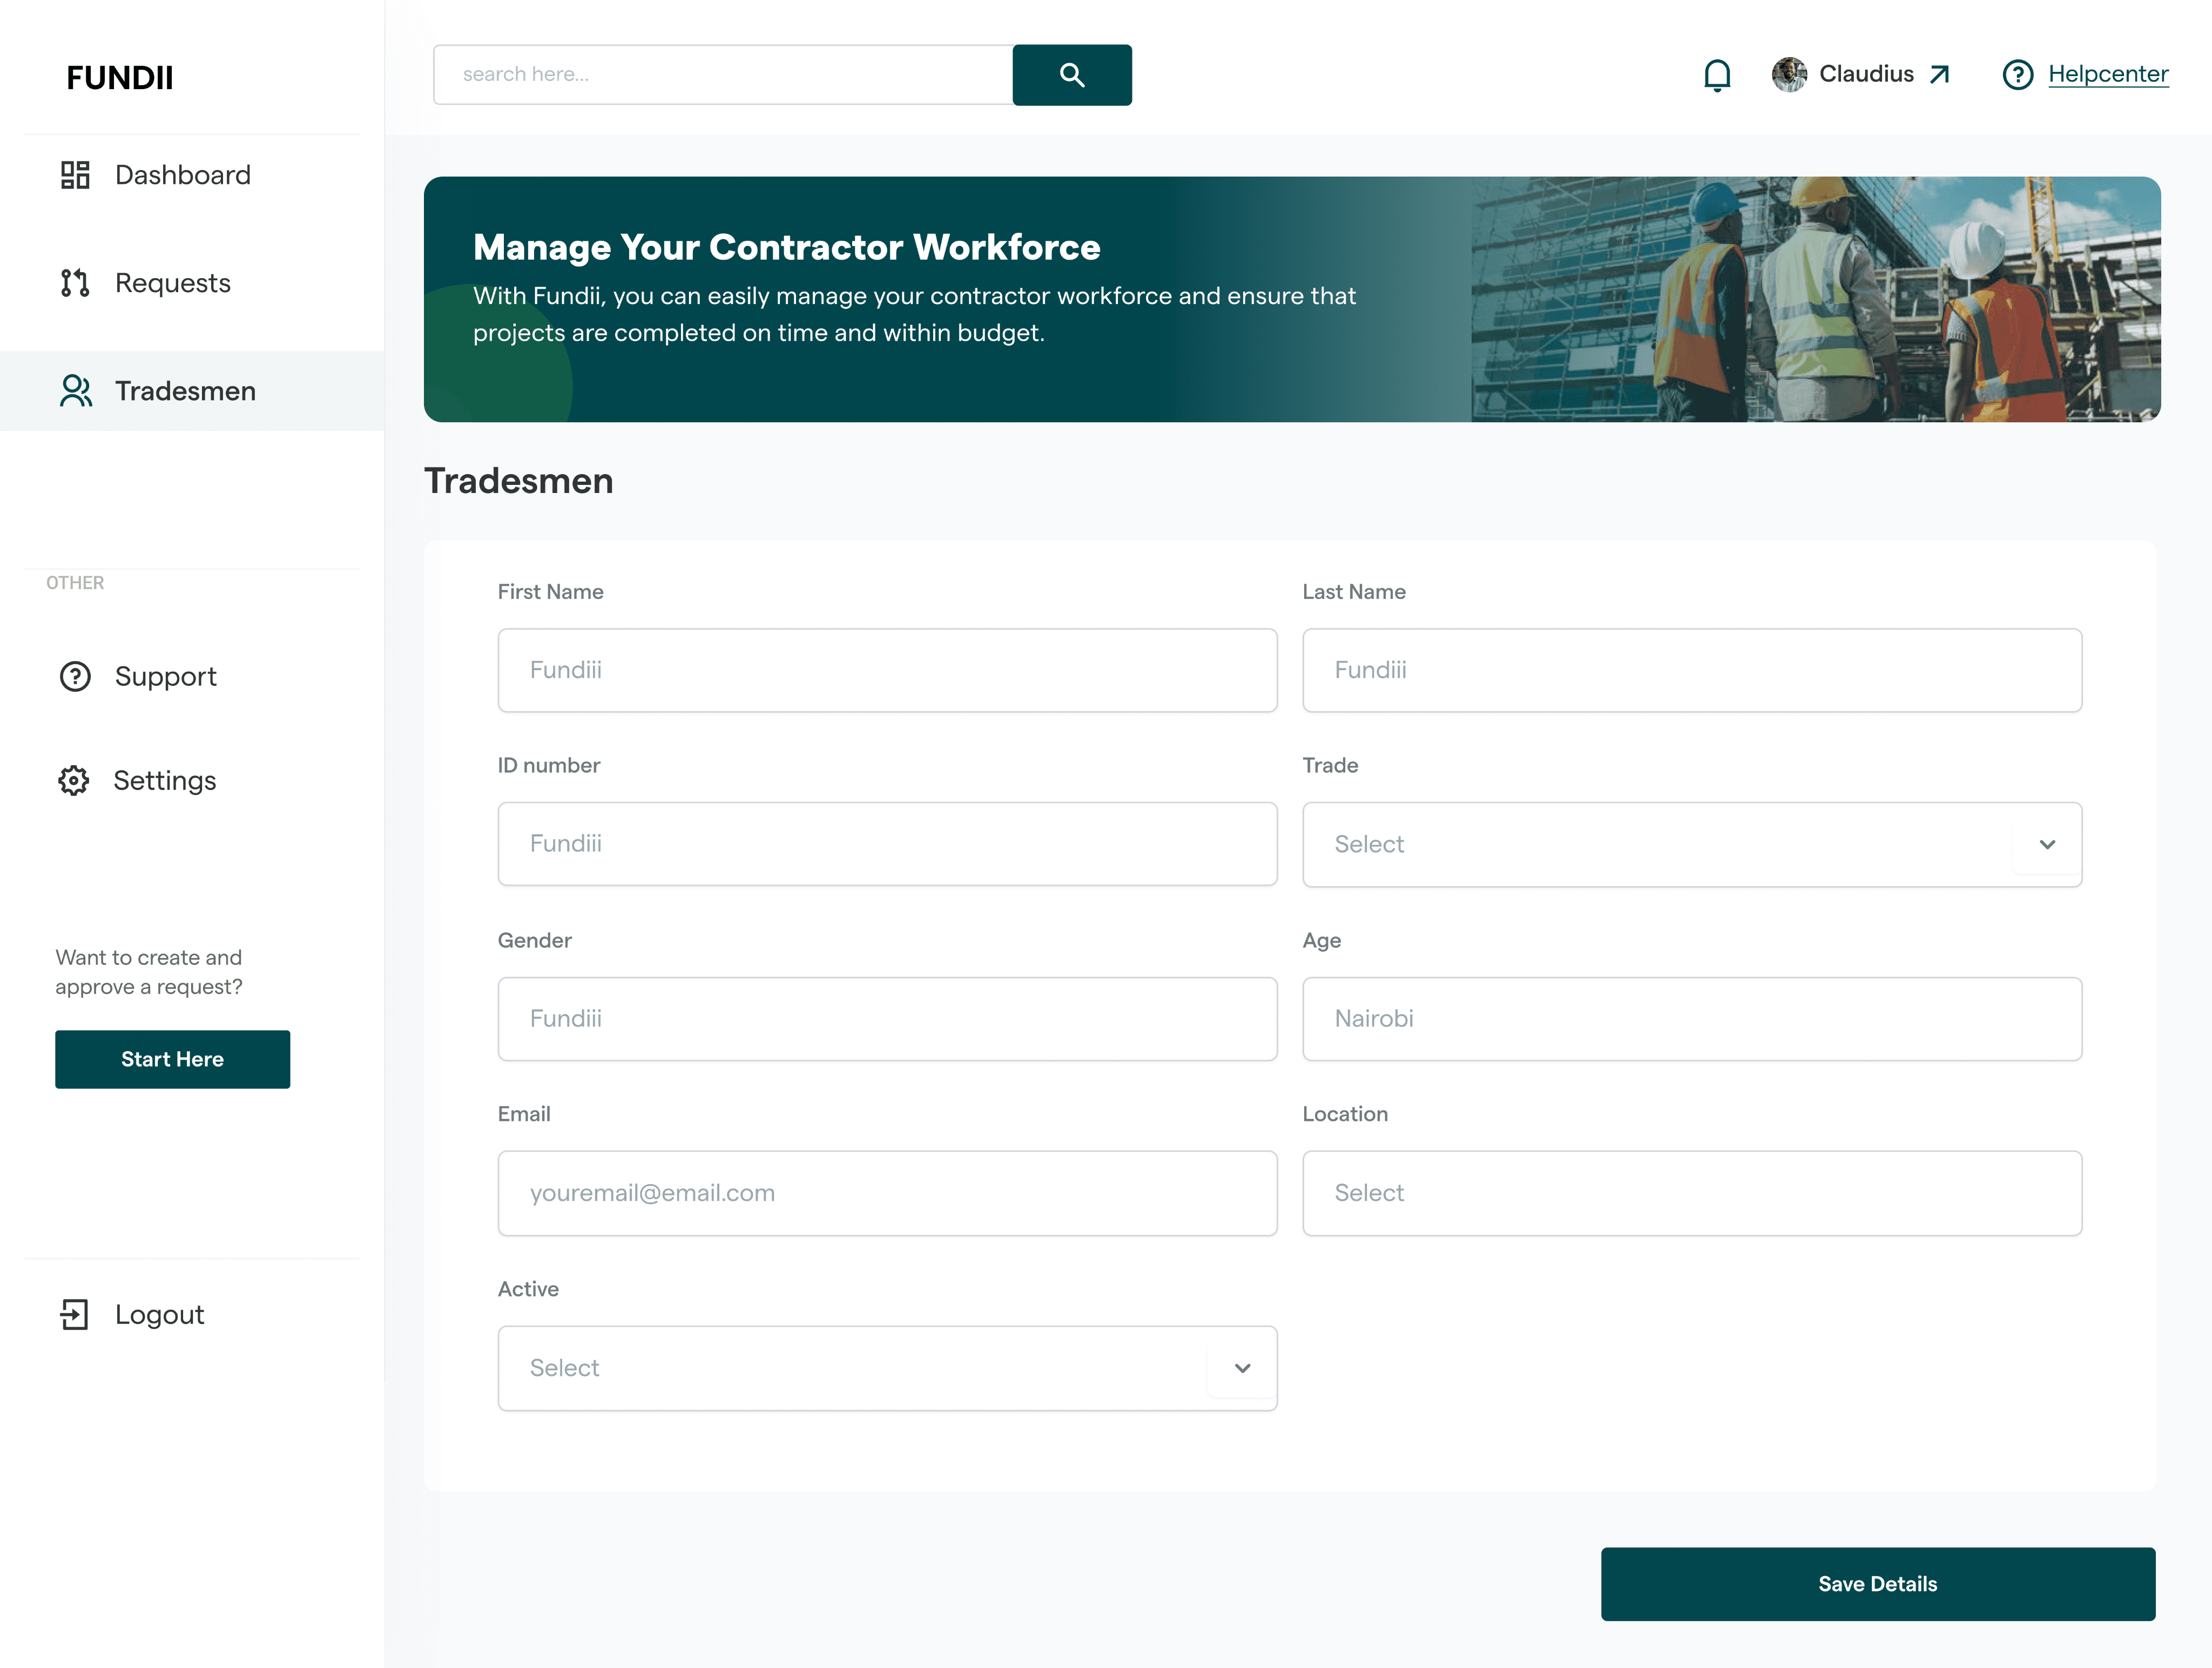The height and width of the screenshot is (1668, 2212).
Task: Click the banner description paragraph
Action: coord(914,314)
